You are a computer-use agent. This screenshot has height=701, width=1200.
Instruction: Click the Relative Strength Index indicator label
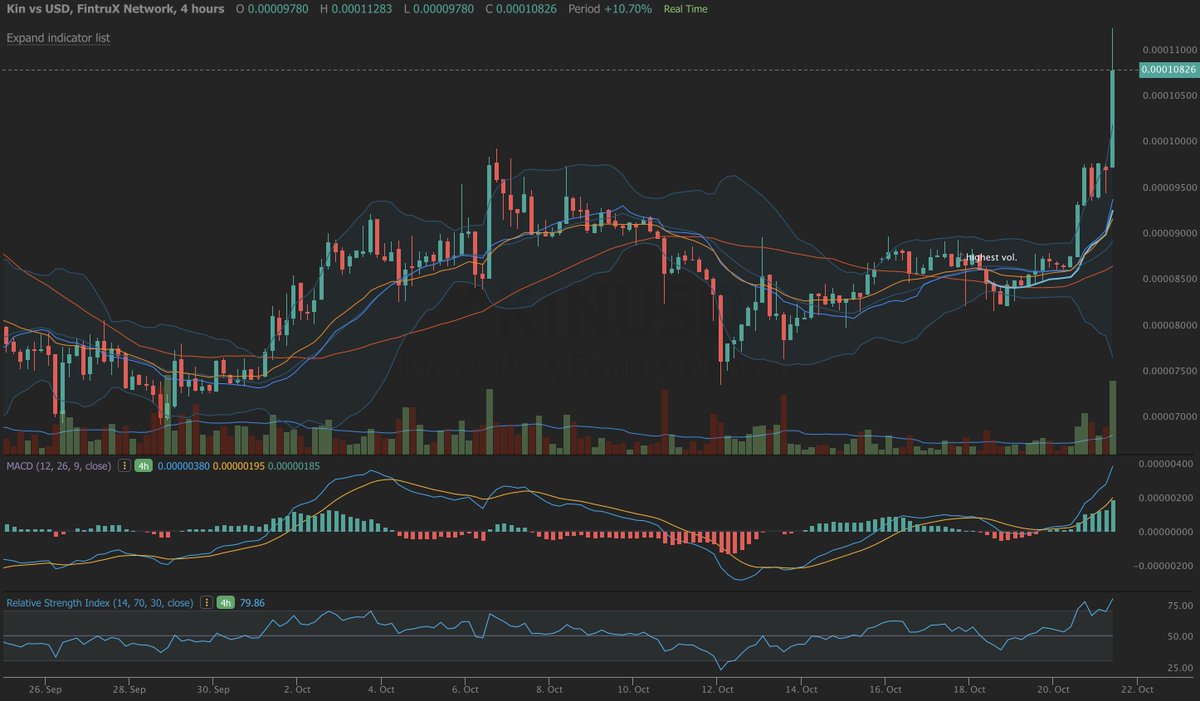(x=100, y=603)
